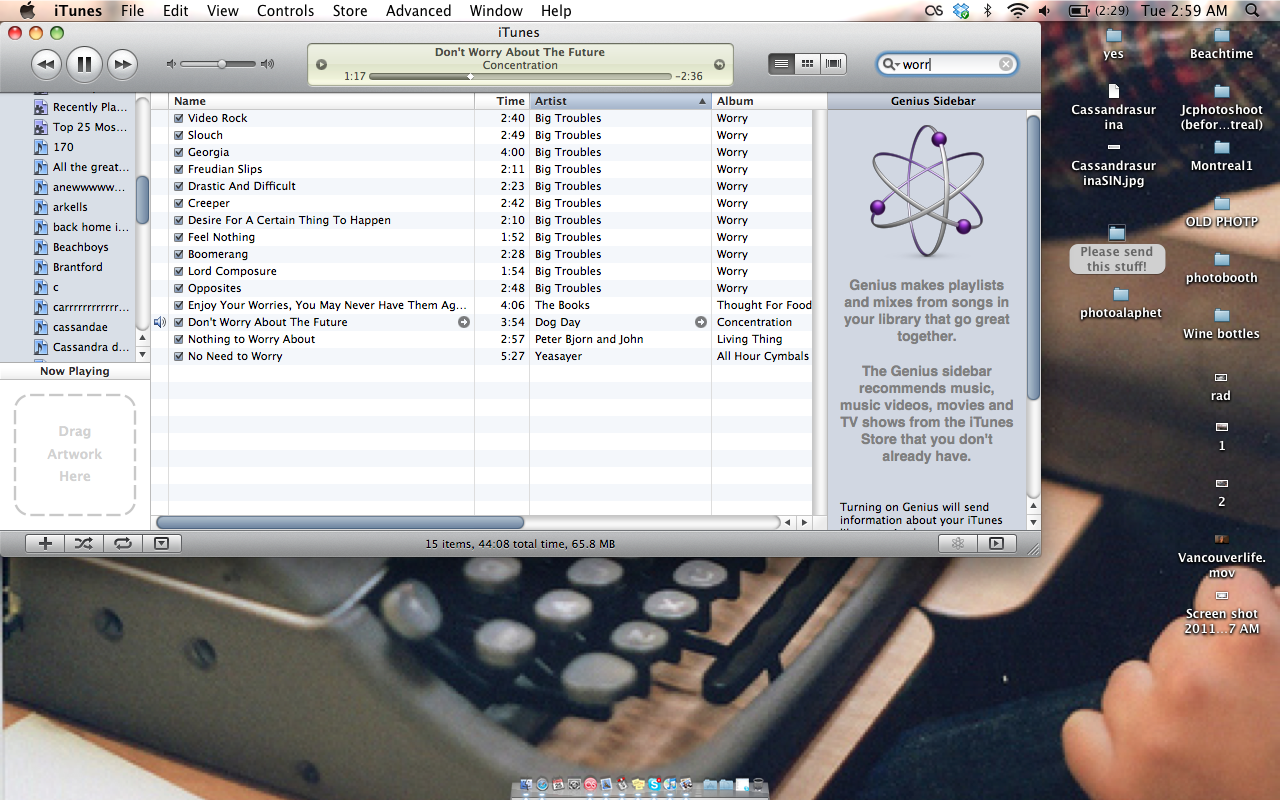Uncheck the Freudian Slips checkbox

[179, 169]
